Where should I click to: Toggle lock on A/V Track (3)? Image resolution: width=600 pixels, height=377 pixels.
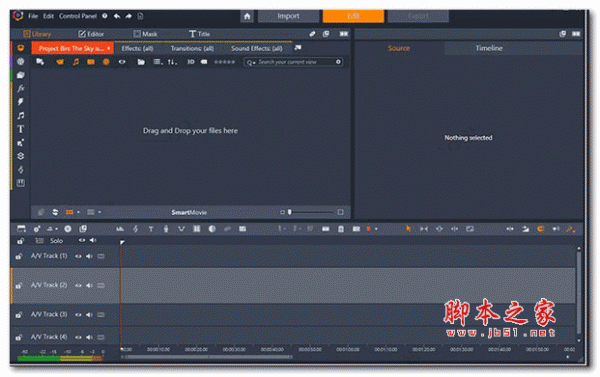(19, 315)
